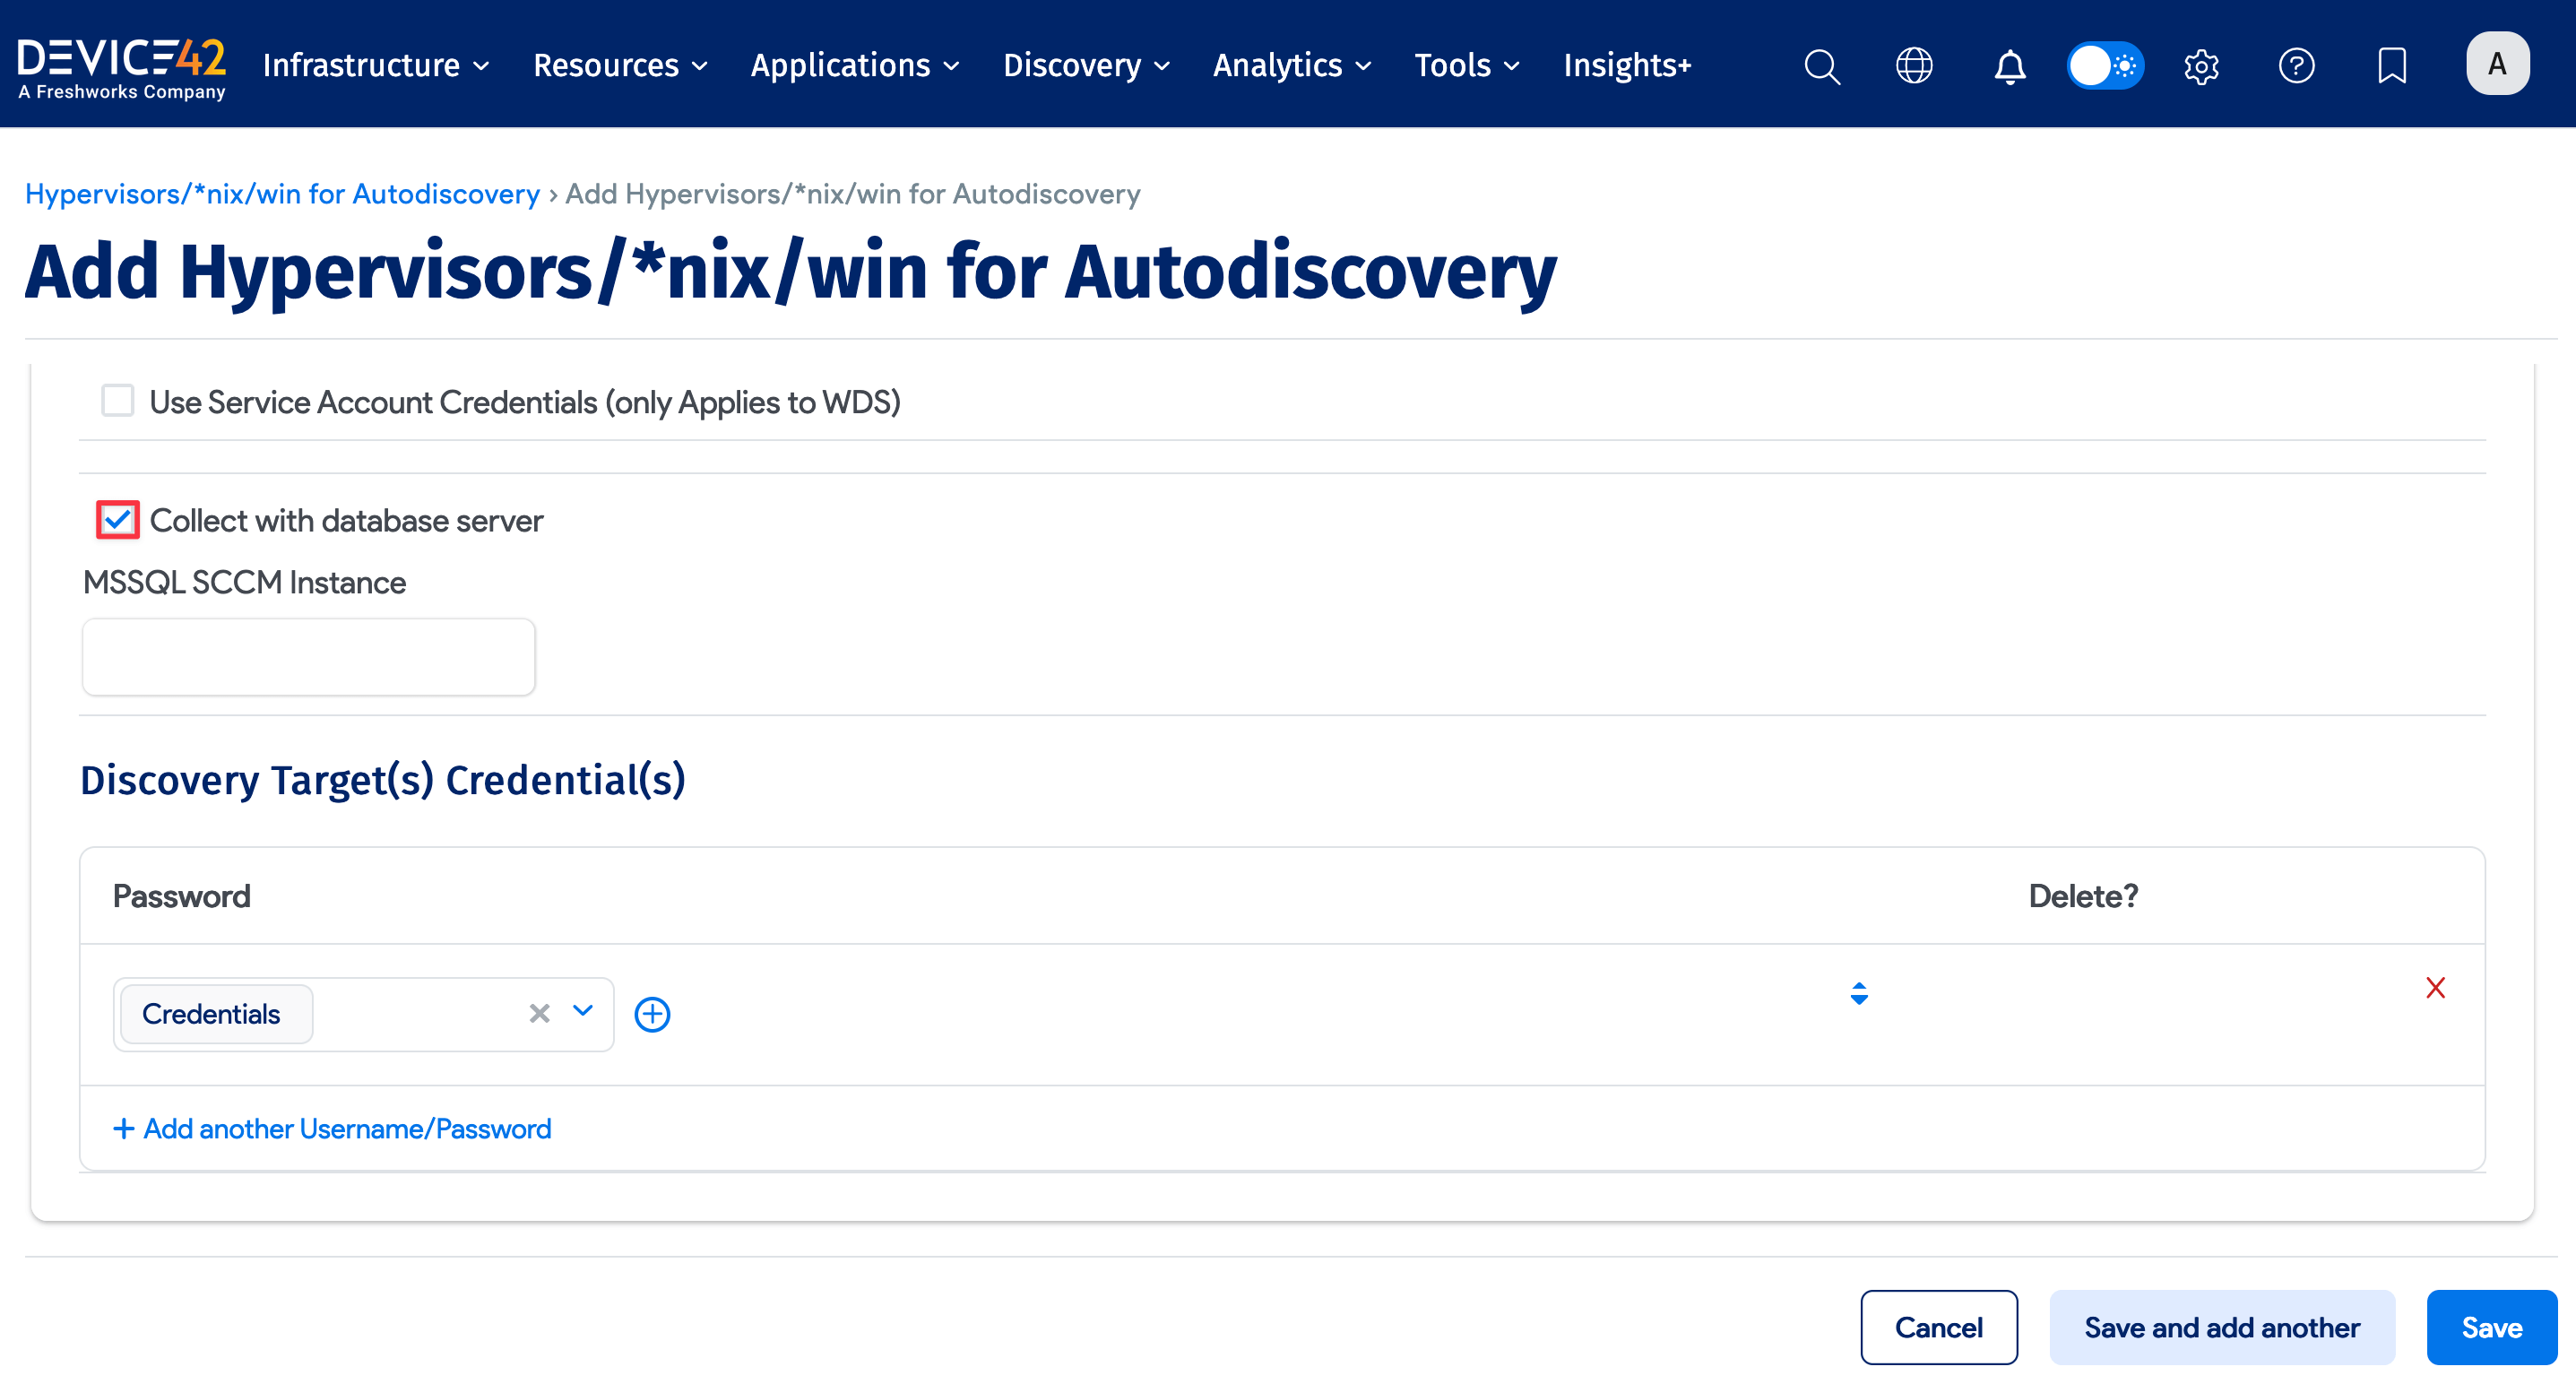Delete the credential row via red X

2436,988
